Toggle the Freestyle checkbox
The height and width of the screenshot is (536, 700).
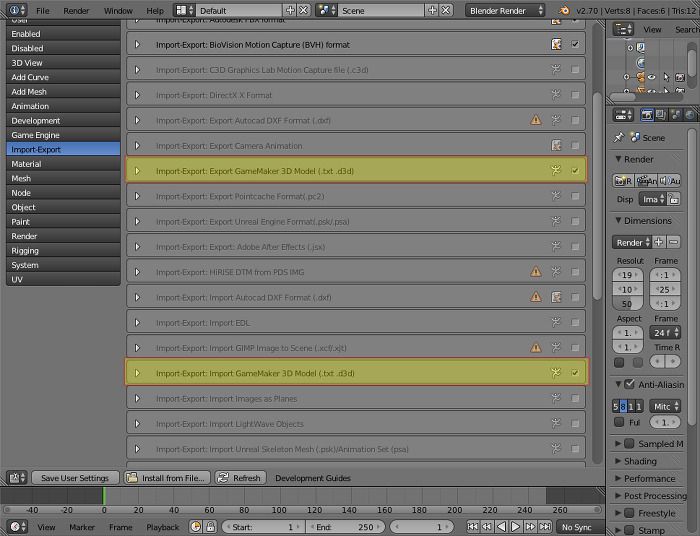pos(629,513)
